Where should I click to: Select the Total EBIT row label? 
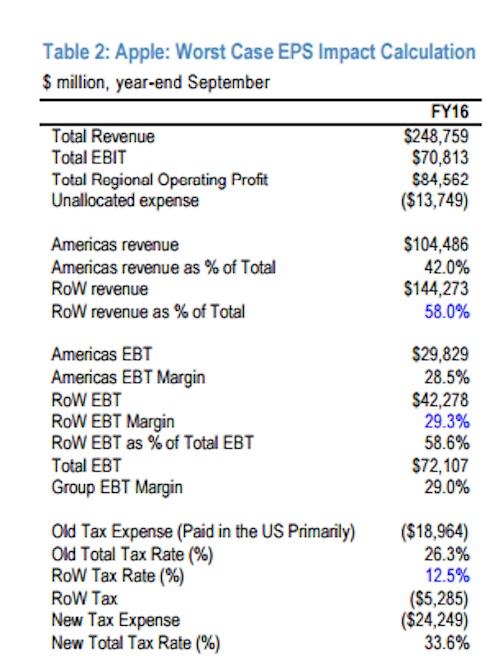tap(89, 158)
